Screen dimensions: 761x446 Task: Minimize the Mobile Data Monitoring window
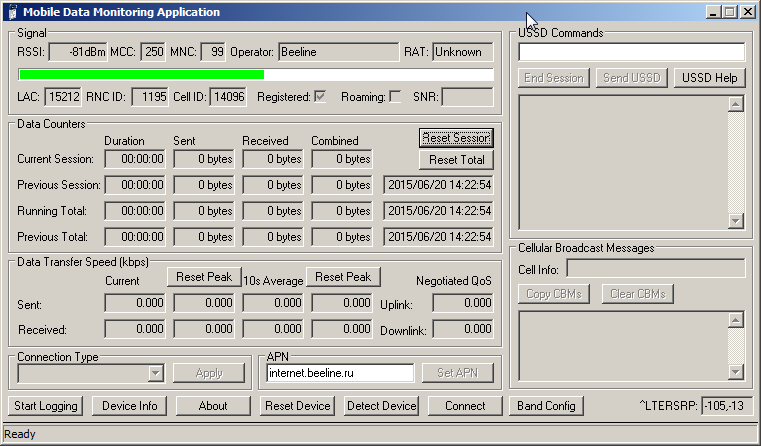[x=712, y=12]
